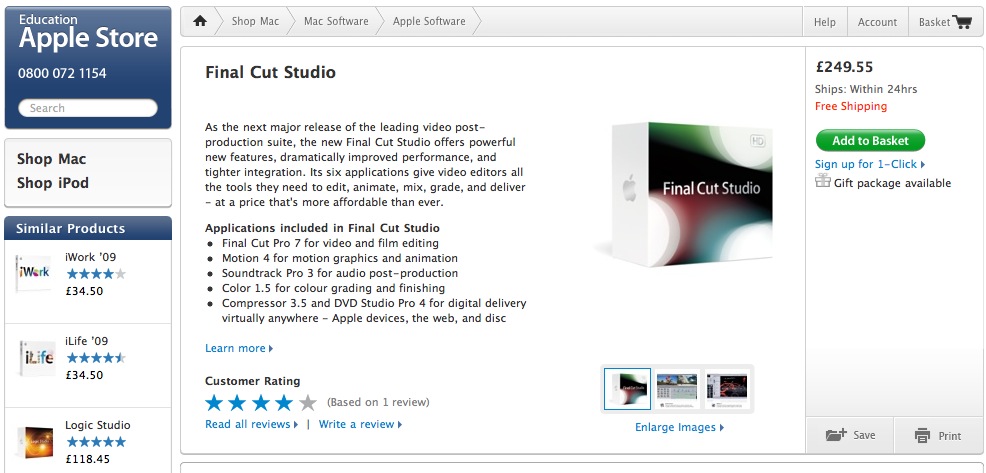This screenshot has height=473, width=986.
Task: Open the iWork '09 product box icon
Action: 34,273
